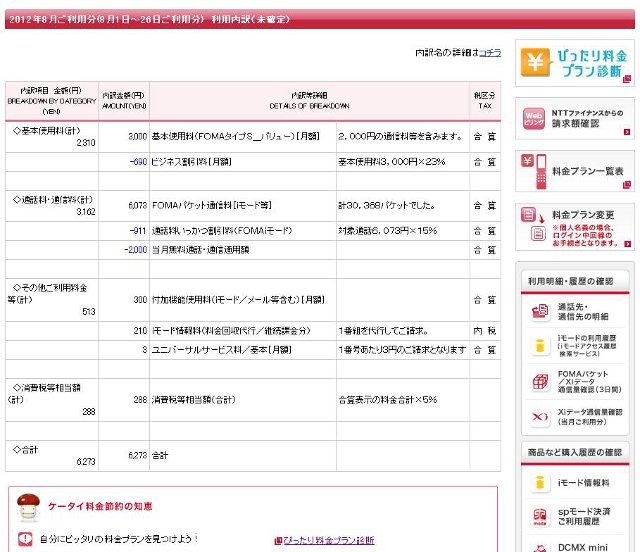640x552 pixels.
Task: Open spモード決済ご利用履歴
Action: click(584, 516)
